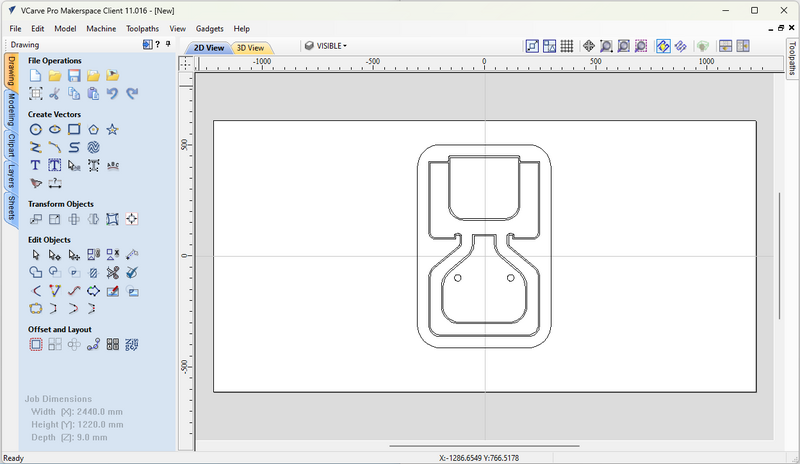Select the Draw Text tool
The width and height of the screenshot is (800, 464).
click(x=36, y=165)
